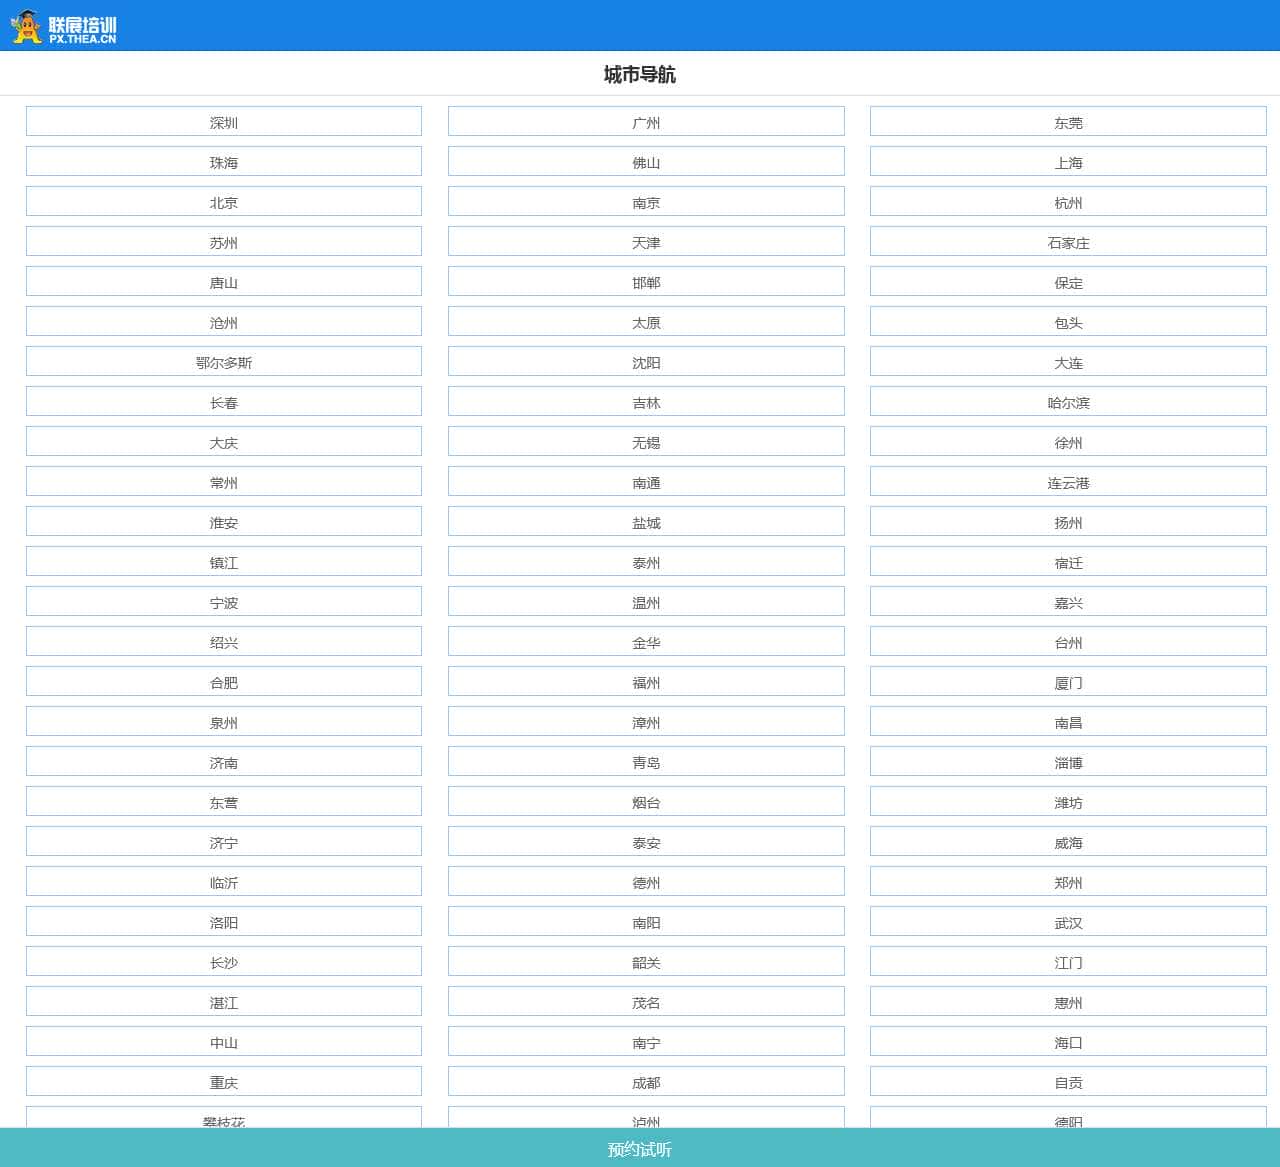This screenshot has height=1167, width=1280.
Task: Open the 泰州 city link
Action: 646,562
